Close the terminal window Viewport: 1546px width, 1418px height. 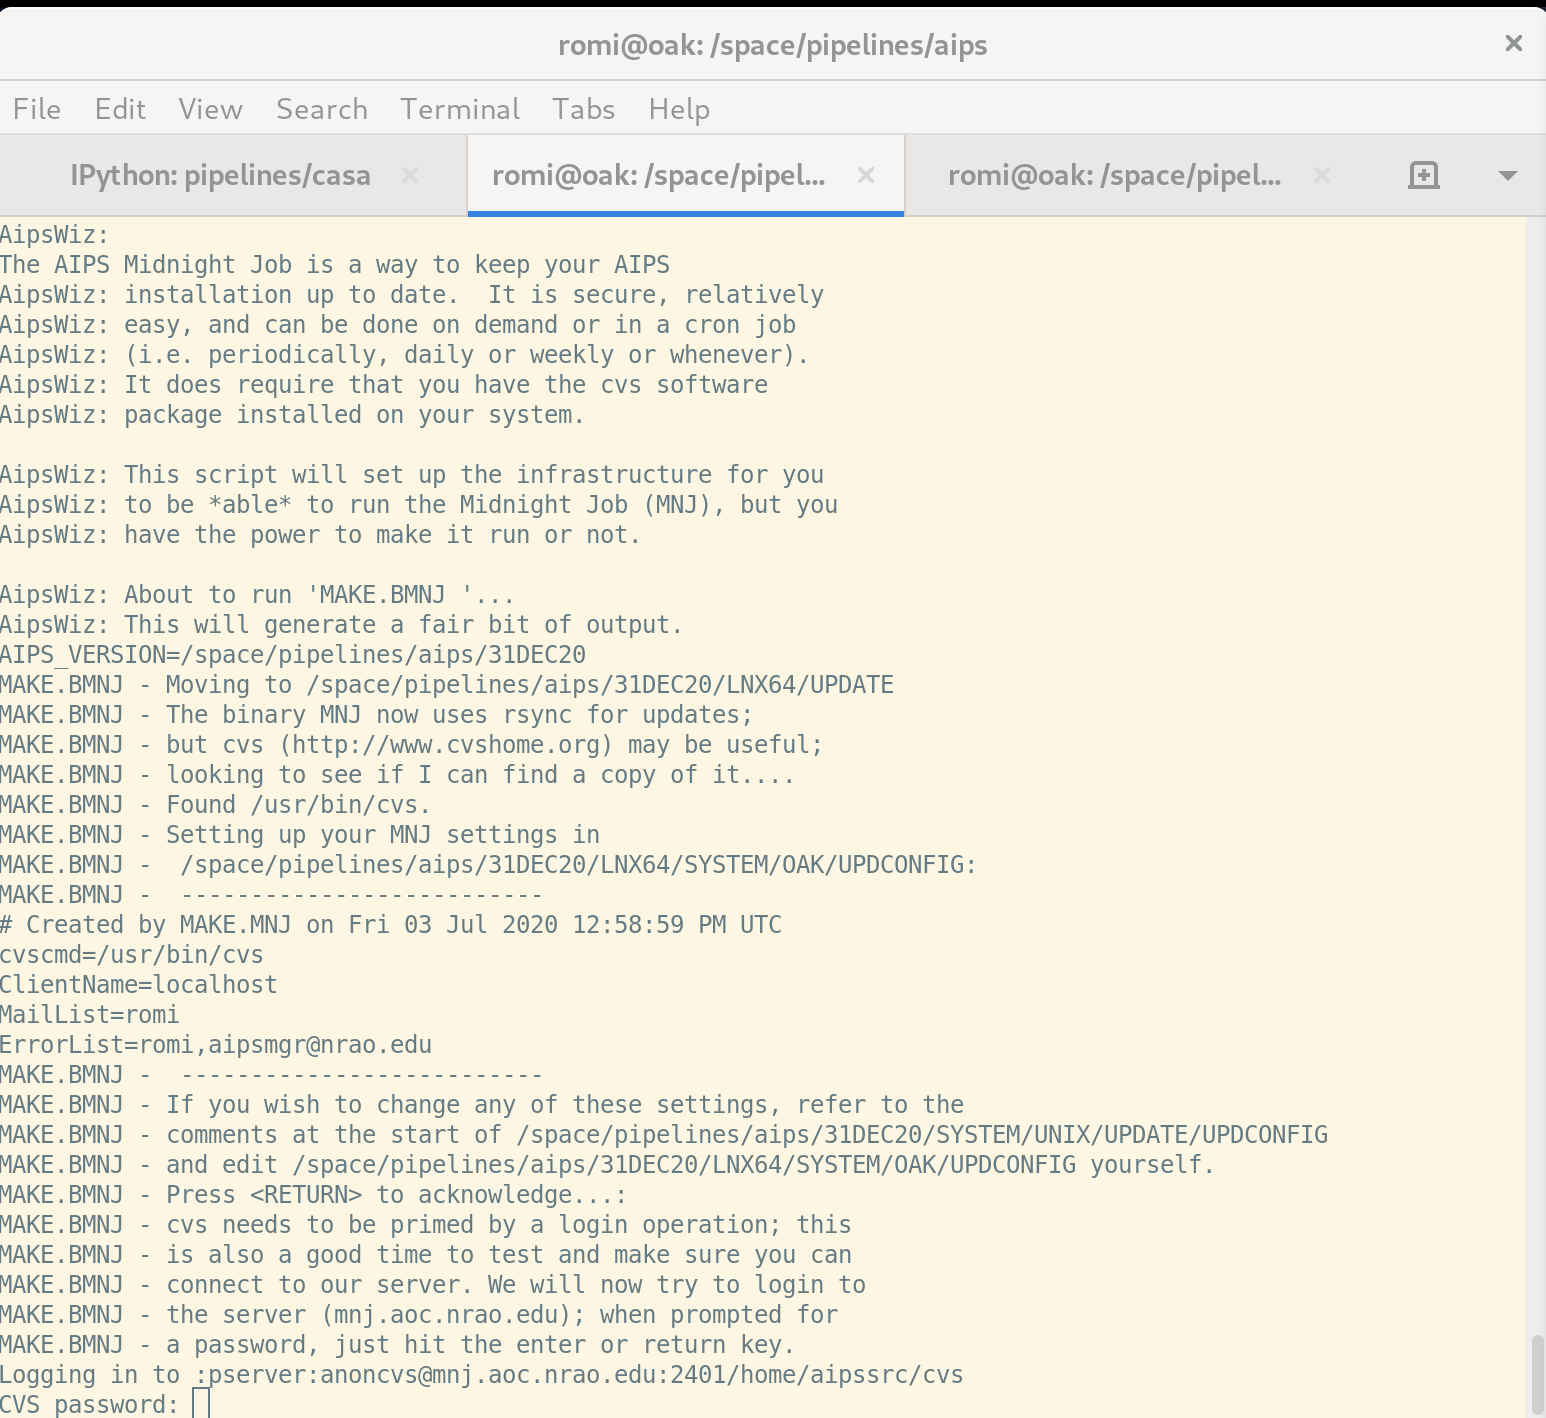point(1513,43)
